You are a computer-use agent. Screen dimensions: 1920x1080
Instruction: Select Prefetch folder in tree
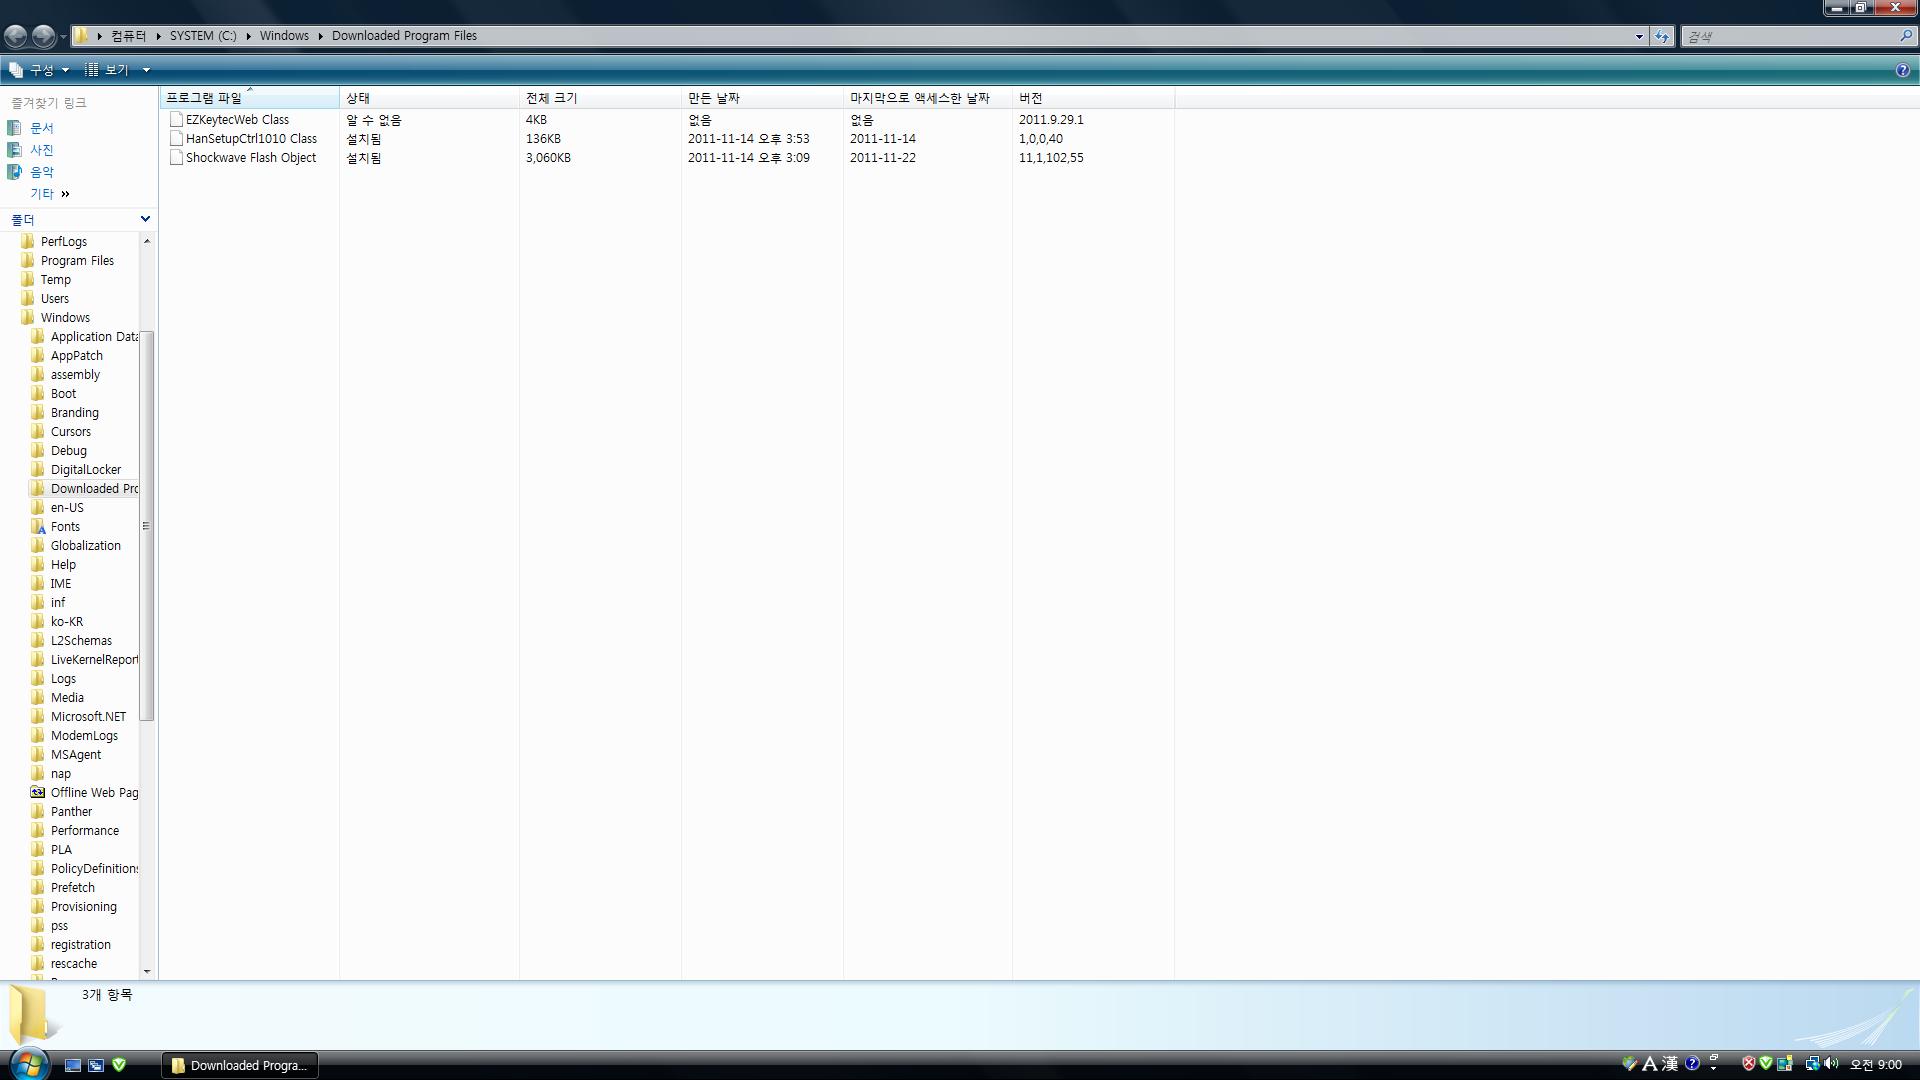point(73,888)
